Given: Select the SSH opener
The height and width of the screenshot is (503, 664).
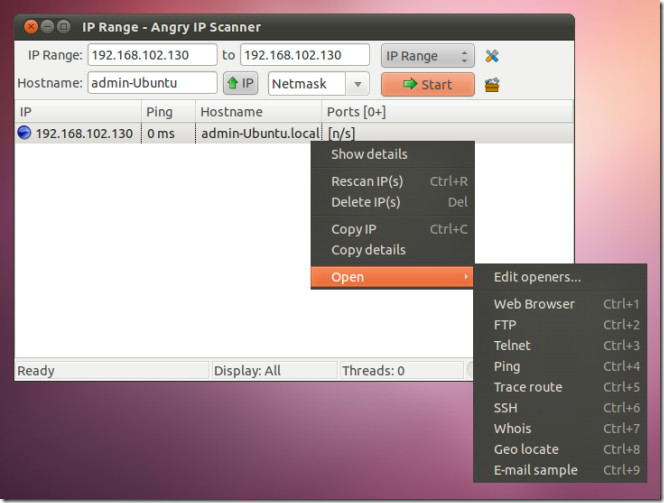Looking at the screenshot, I should 560,408.
